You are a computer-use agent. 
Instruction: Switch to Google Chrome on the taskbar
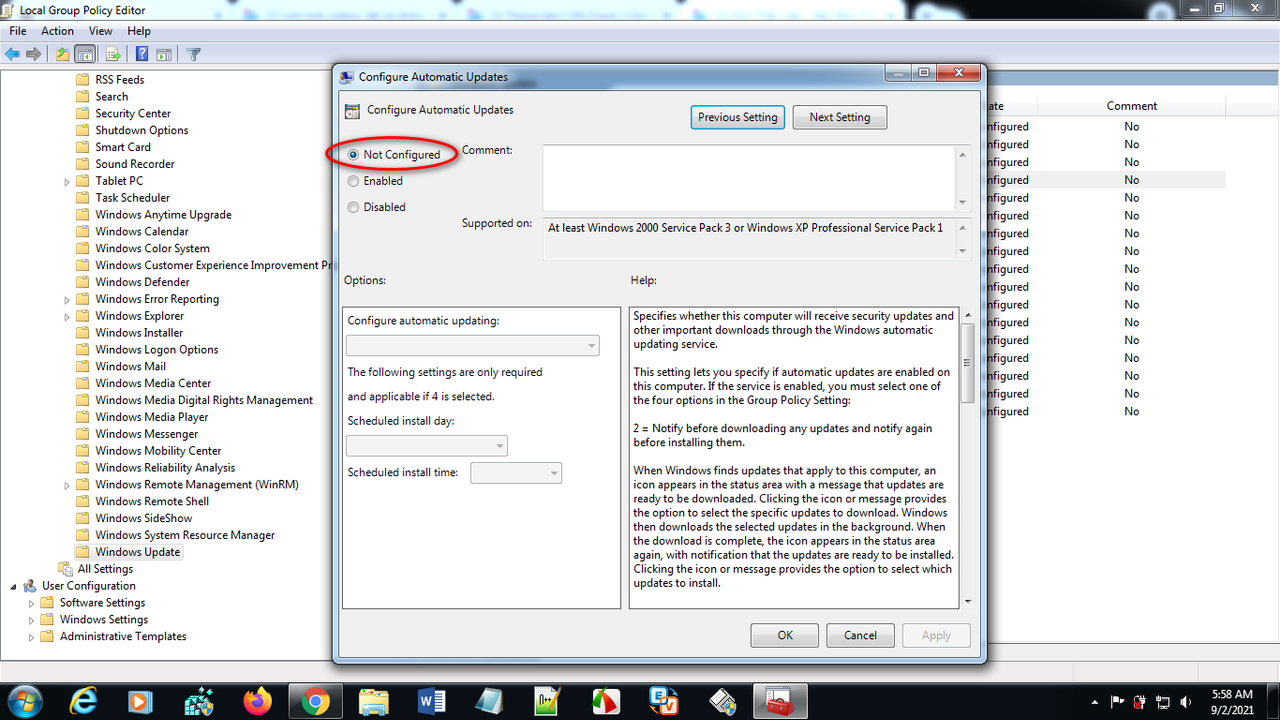[315, 701]
